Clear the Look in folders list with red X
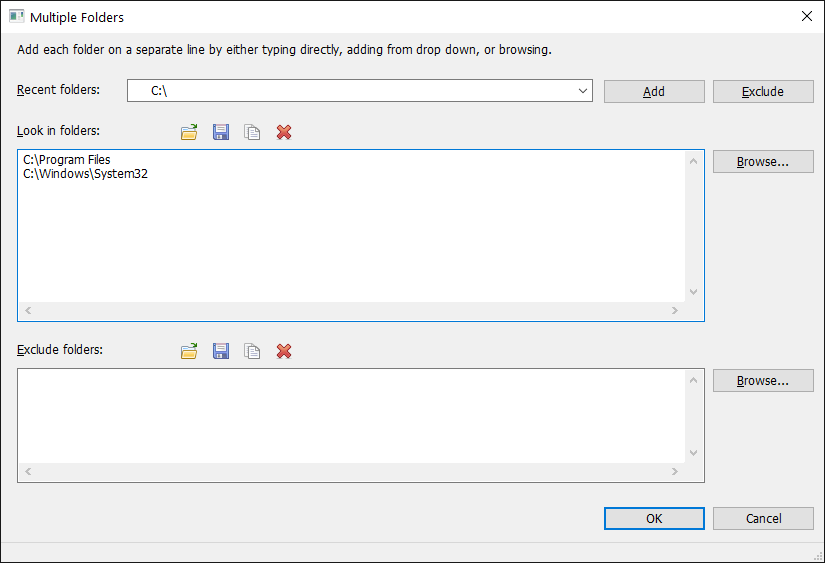This screenshot has height=563, width=825. coord(284,132)
